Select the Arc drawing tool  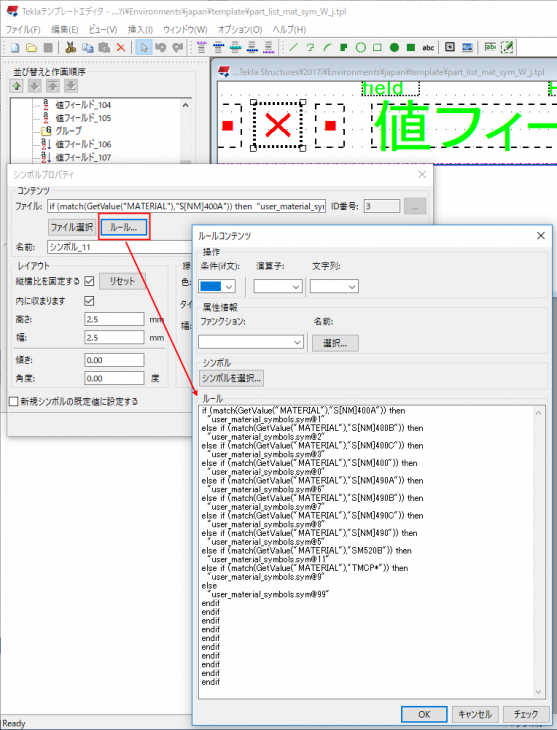[327, 47]
